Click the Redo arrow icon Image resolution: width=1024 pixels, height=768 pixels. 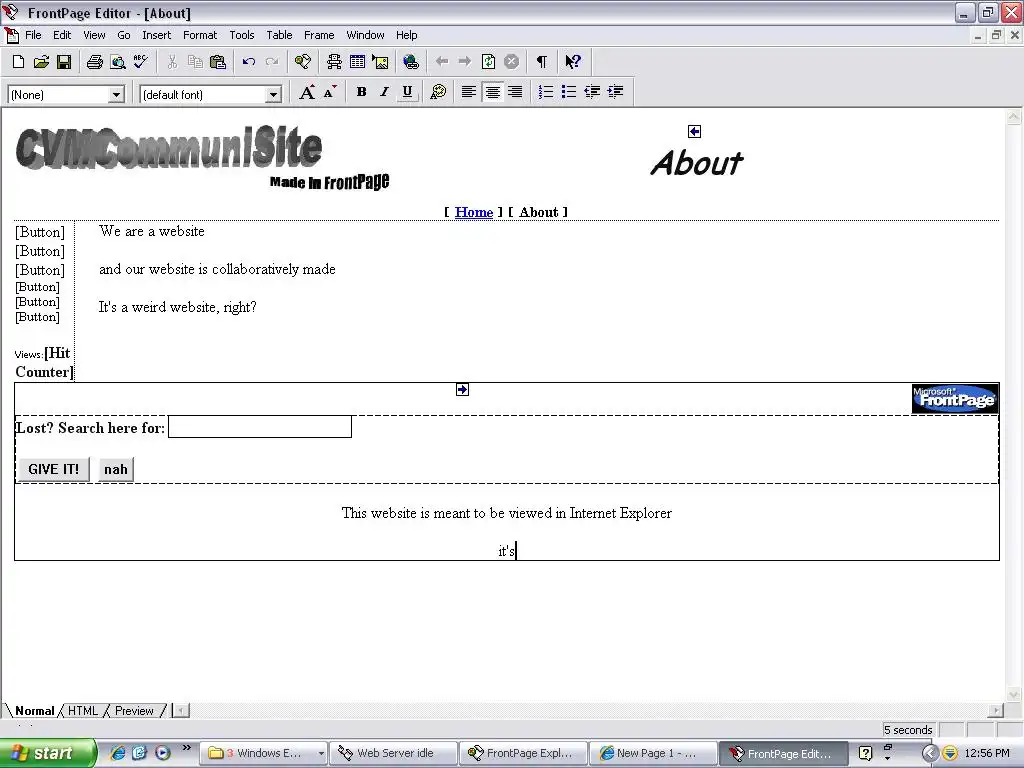pyautogui.click(x=272, y=62)
